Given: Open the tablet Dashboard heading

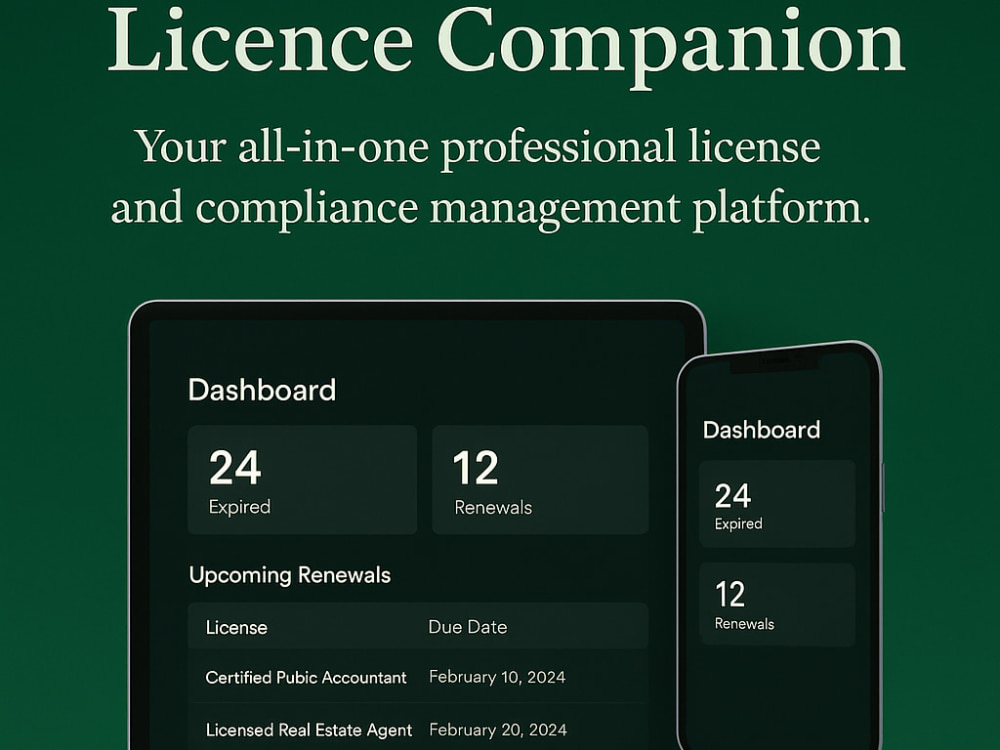Looking at the screenshot, I should (261, 390).
